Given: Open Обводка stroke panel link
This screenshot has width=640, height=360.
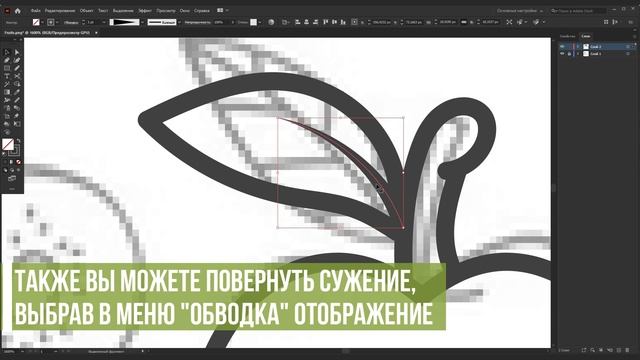Looking at the screenshot, I should coord(71,22).
